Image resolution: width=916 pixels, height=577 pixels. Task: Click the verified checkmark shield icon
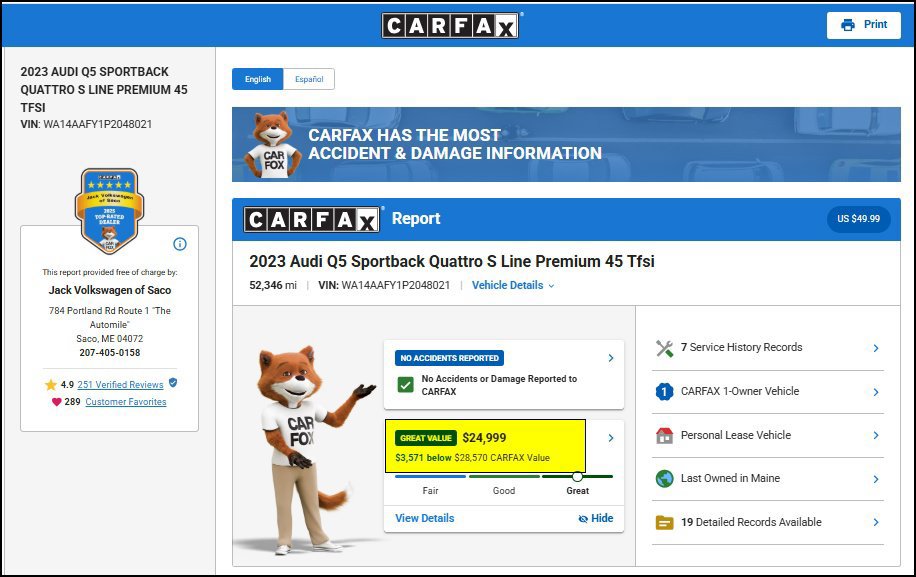point(173,383)
